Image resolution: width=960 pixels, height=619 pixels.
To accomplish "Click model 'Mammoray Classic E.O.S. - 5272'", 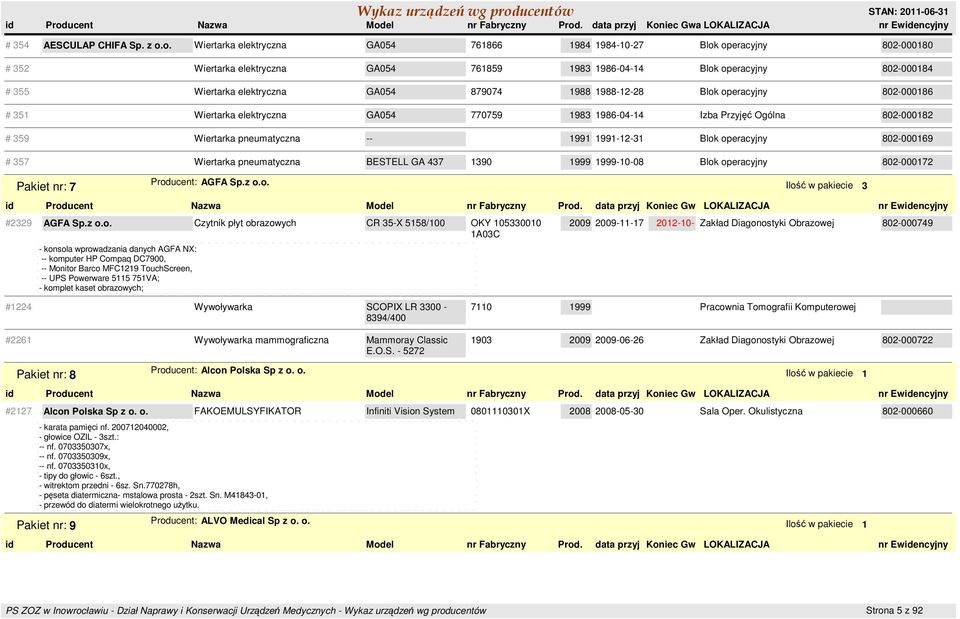I will 407,345.
